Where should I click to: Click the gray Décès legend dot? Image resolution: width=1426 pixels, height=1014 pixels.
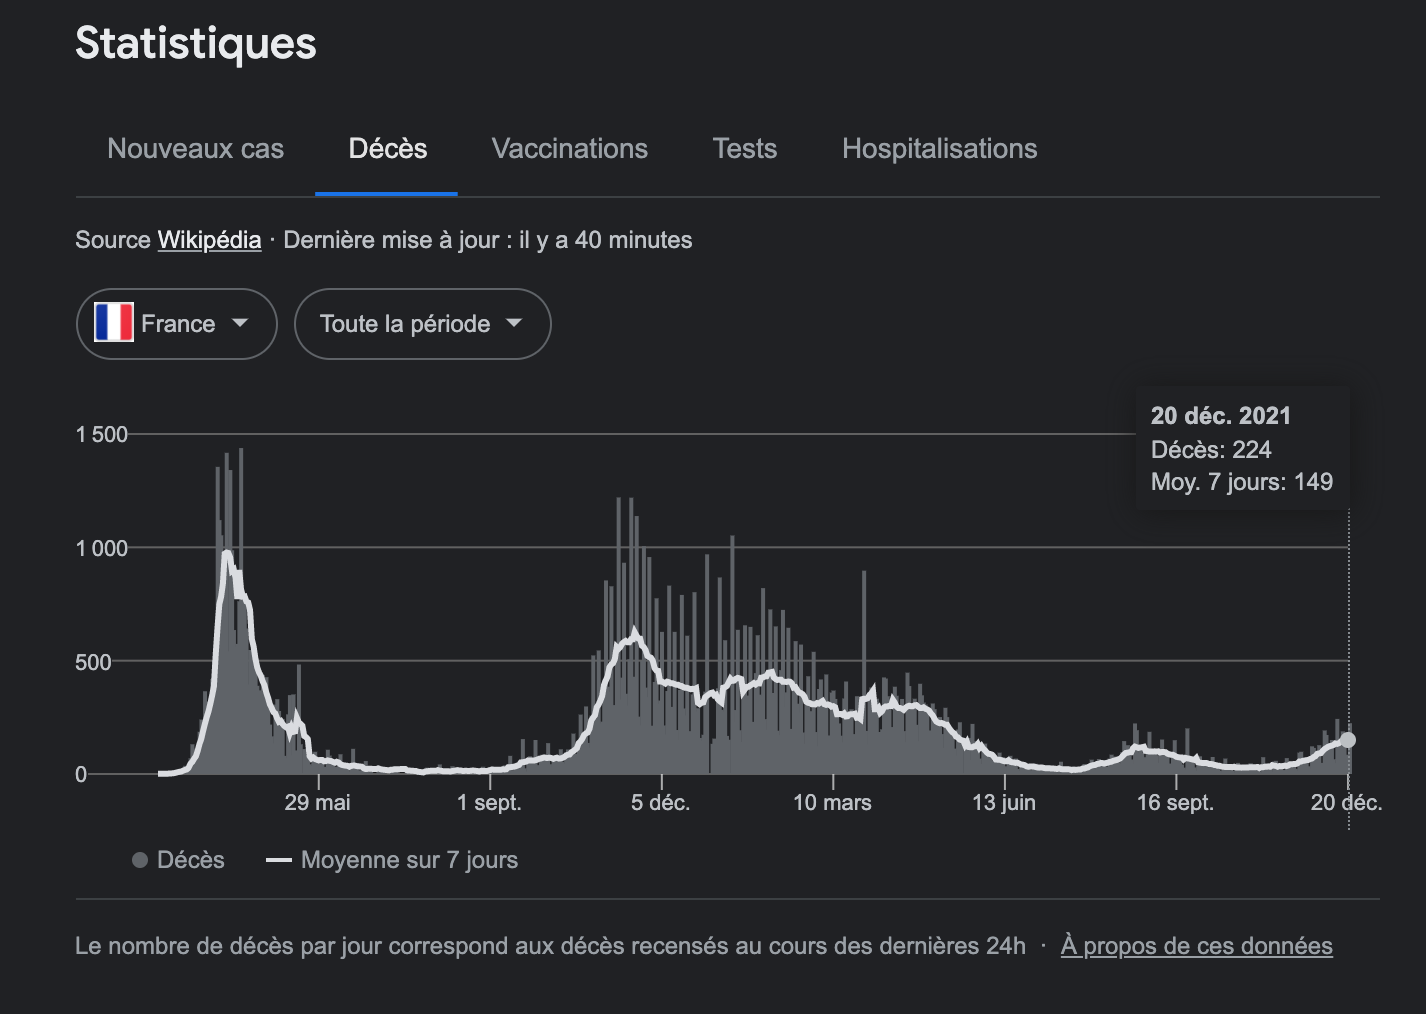click(140, 860)
